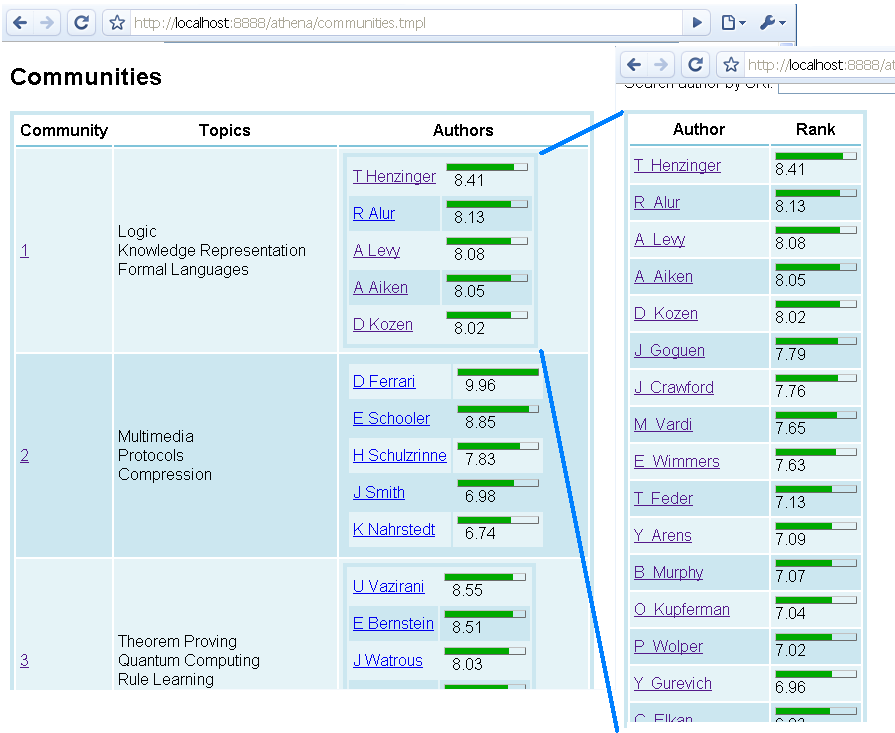Open the Y_Arens author link
The image size is (895, 733).
[x=662, y=535]
